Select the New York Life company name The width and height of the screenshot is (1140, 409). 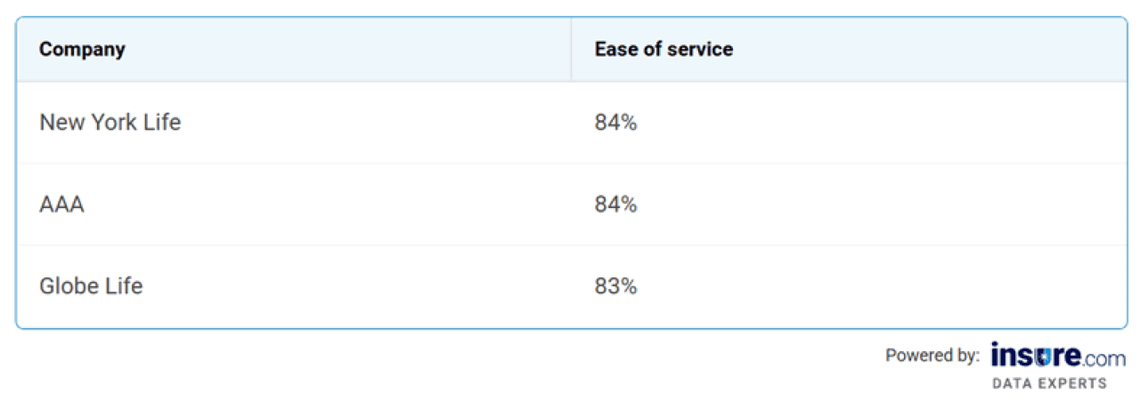click(x=110, y=123)
